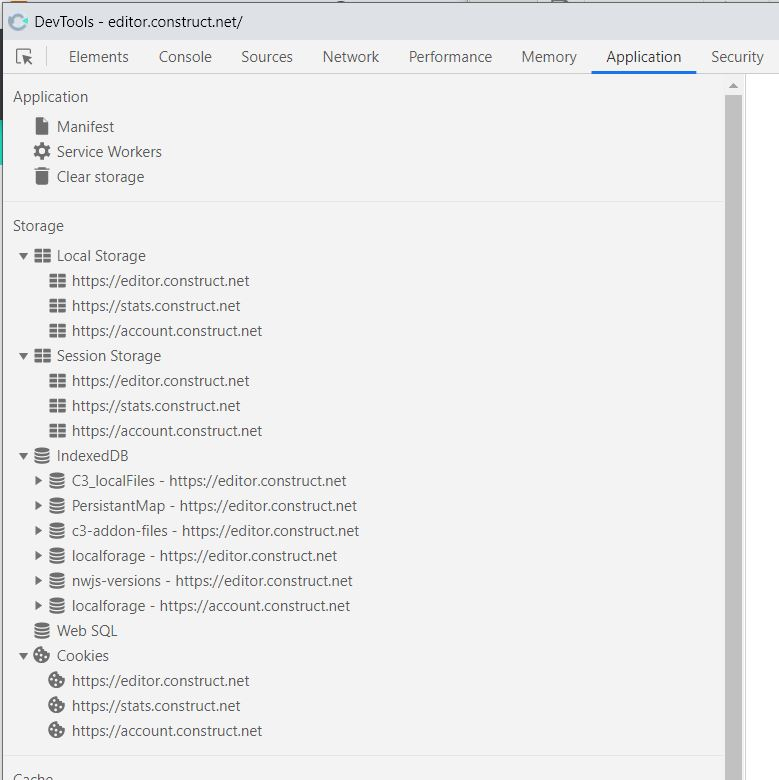
Task: Expand the nwjs-versions database
Action: click(38, 581)
